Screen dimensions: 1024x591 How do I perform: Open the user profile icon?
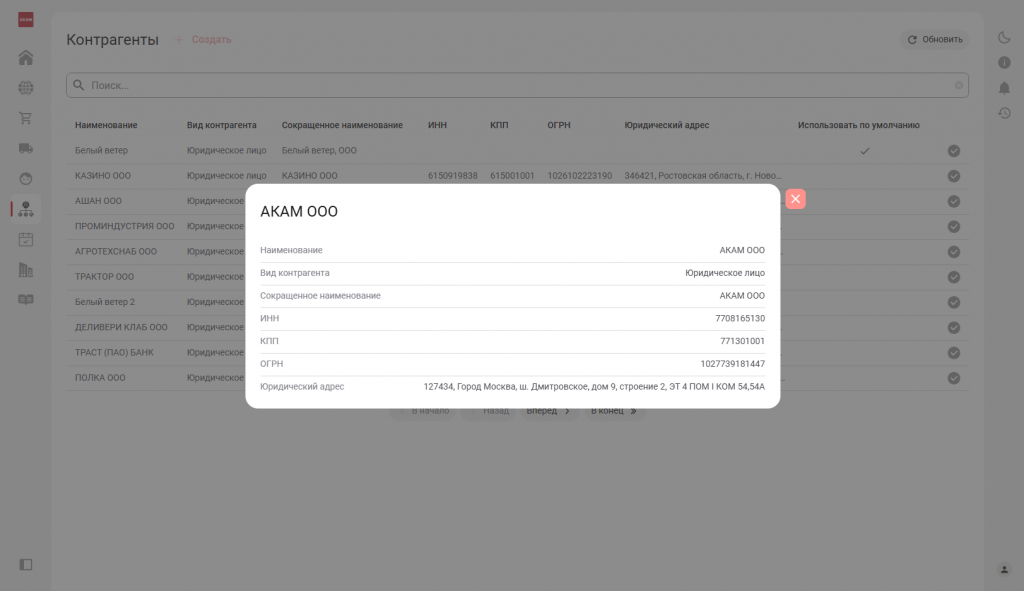pos(1004,569)
